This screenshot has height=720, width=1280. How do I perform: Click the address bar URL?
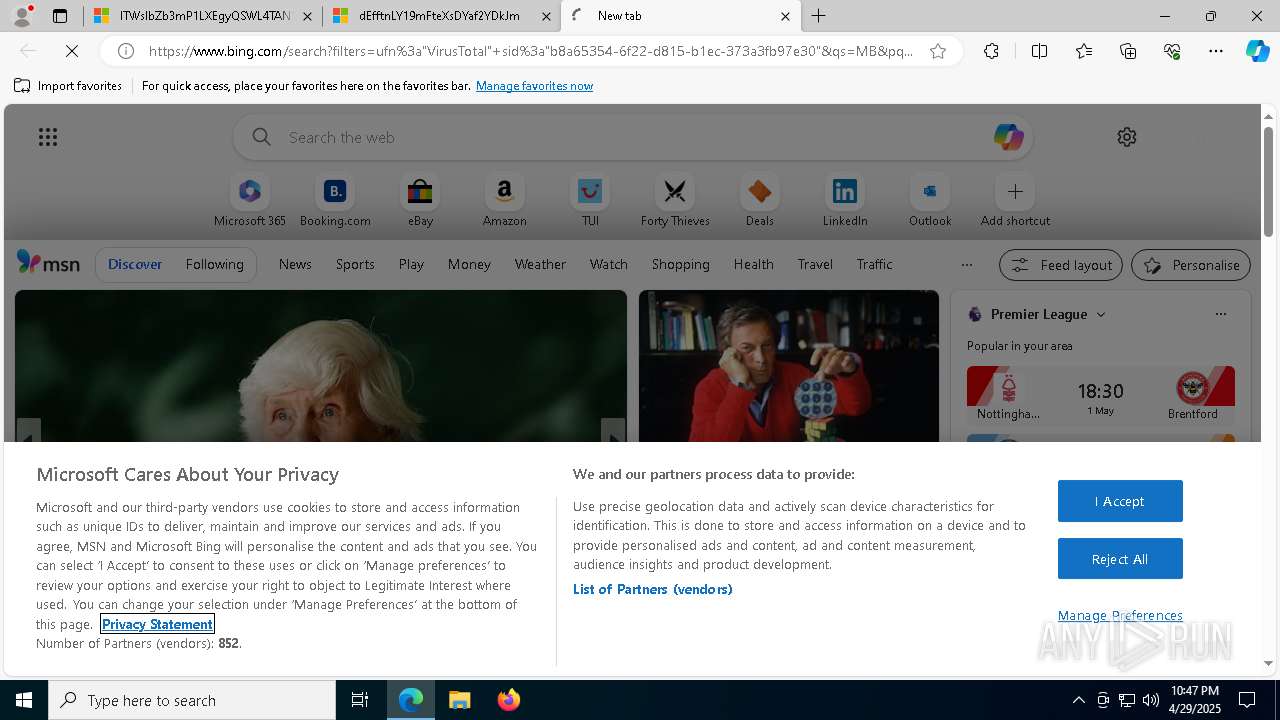pos(530,51)
